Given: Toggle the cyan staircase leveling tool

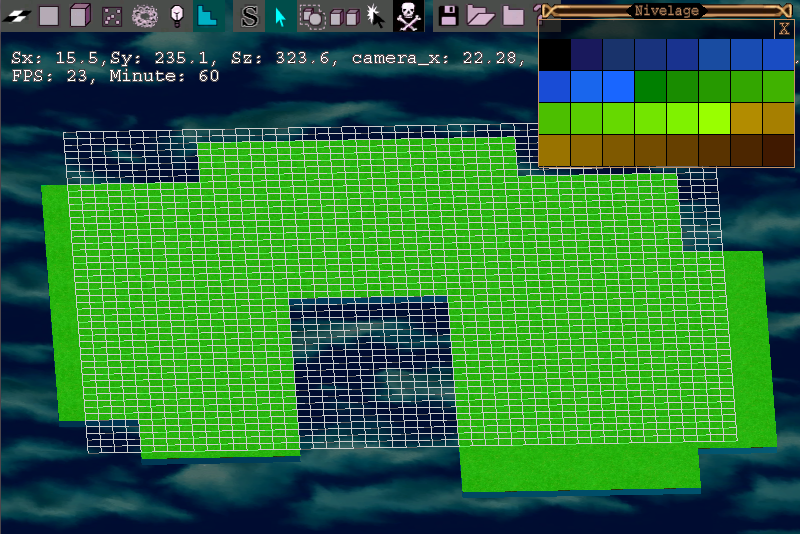Looking at the screenshot, I should click(x=208, y=16).
